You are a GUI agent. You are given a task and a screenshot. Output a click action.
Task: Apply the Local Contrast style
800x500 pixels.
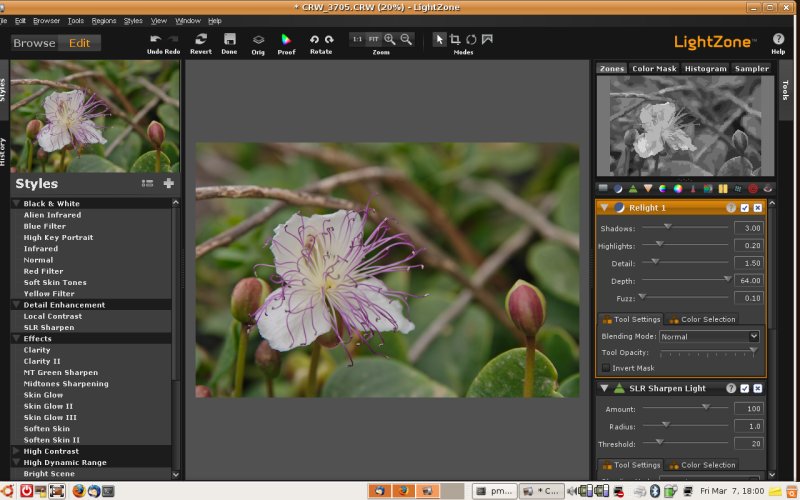point(53,316)
